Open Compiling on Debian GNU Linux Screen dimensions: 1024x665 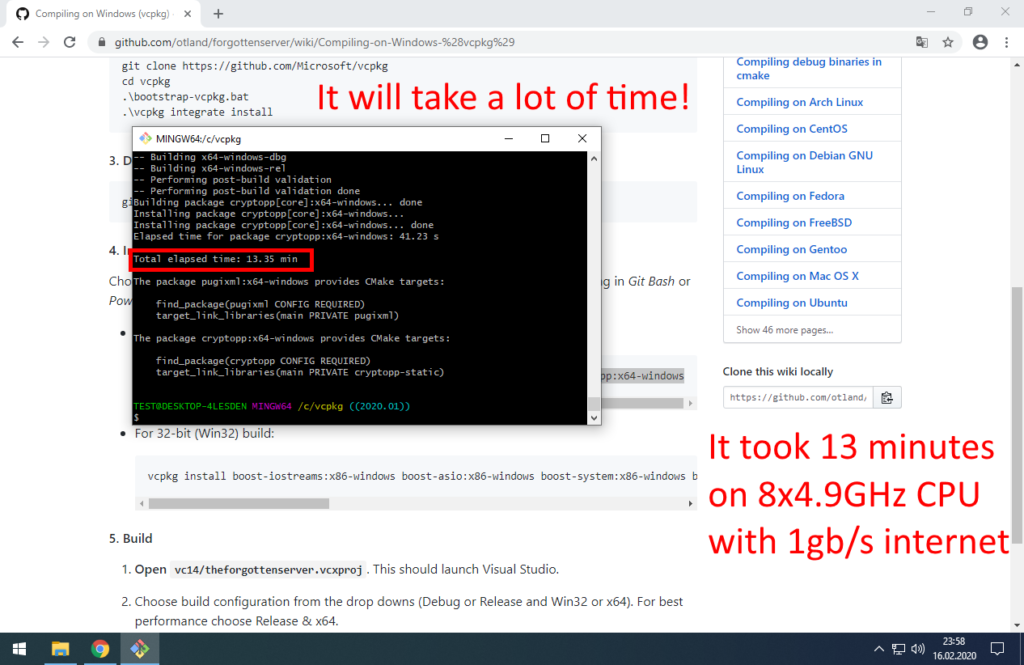coord(804,162)
